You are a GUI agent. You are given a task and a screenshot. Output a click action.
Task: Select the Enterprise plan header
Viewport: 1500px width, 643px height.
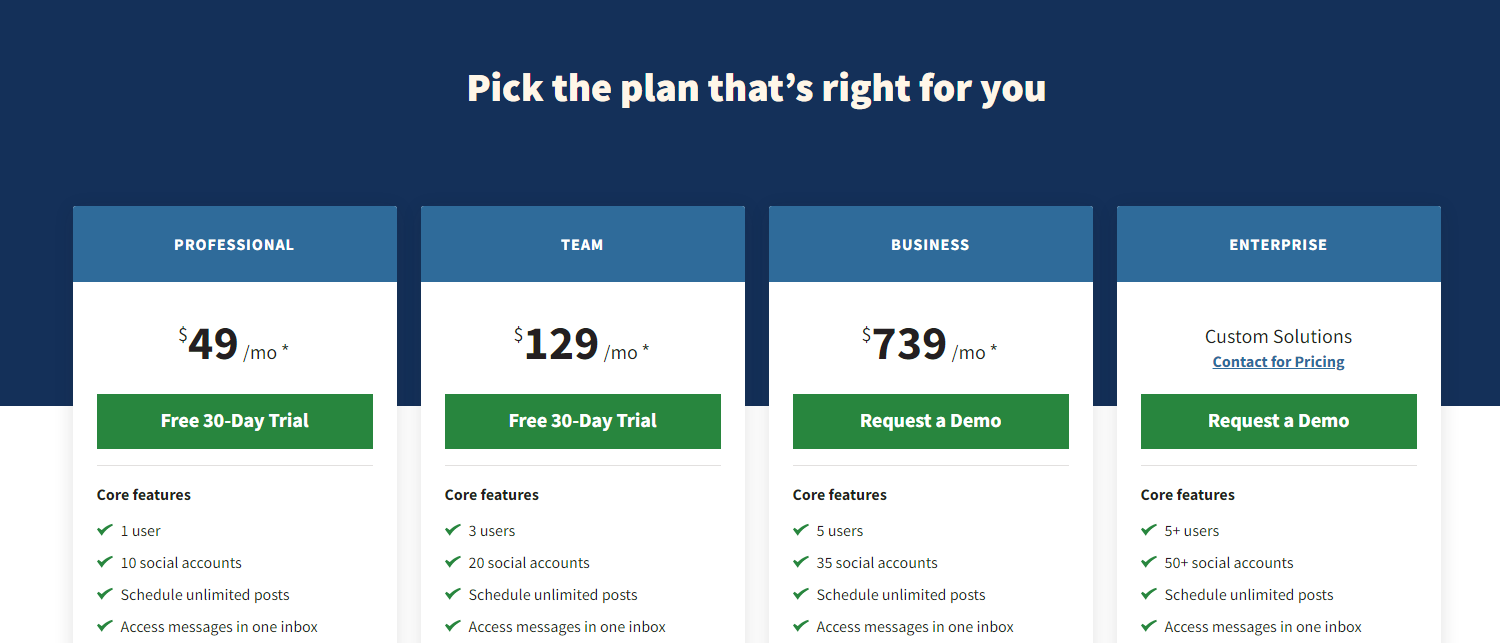pyautogui.click(x=1279, y=244)
